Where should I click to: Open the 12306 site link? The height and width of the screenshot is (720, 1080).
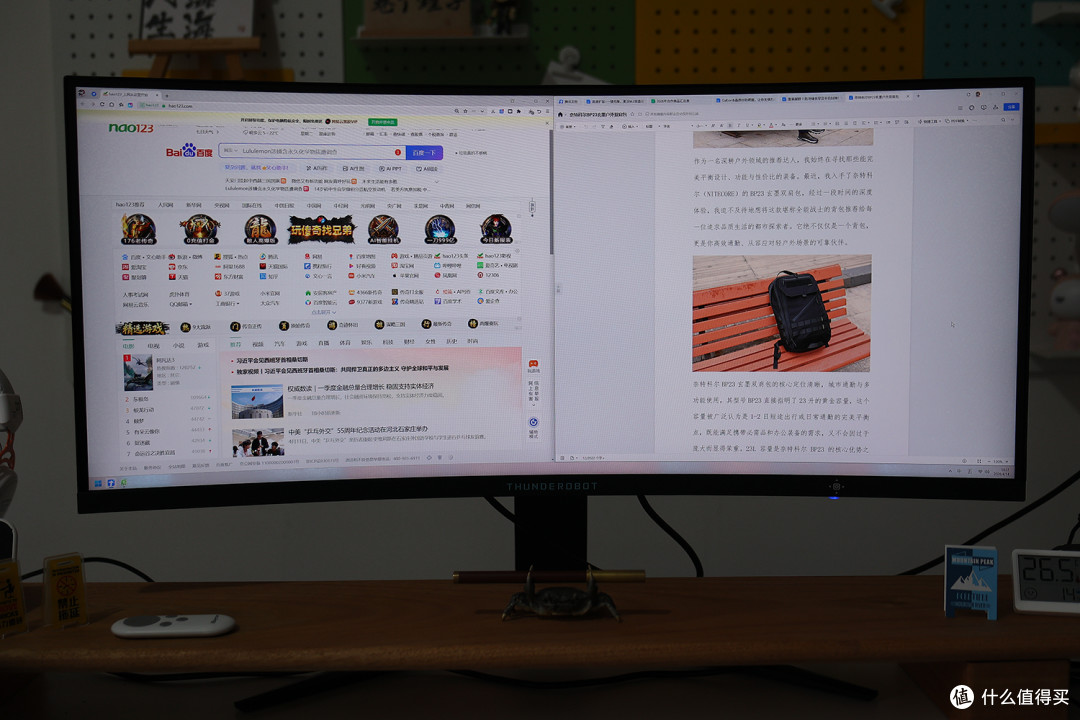(x=489, y=275)
